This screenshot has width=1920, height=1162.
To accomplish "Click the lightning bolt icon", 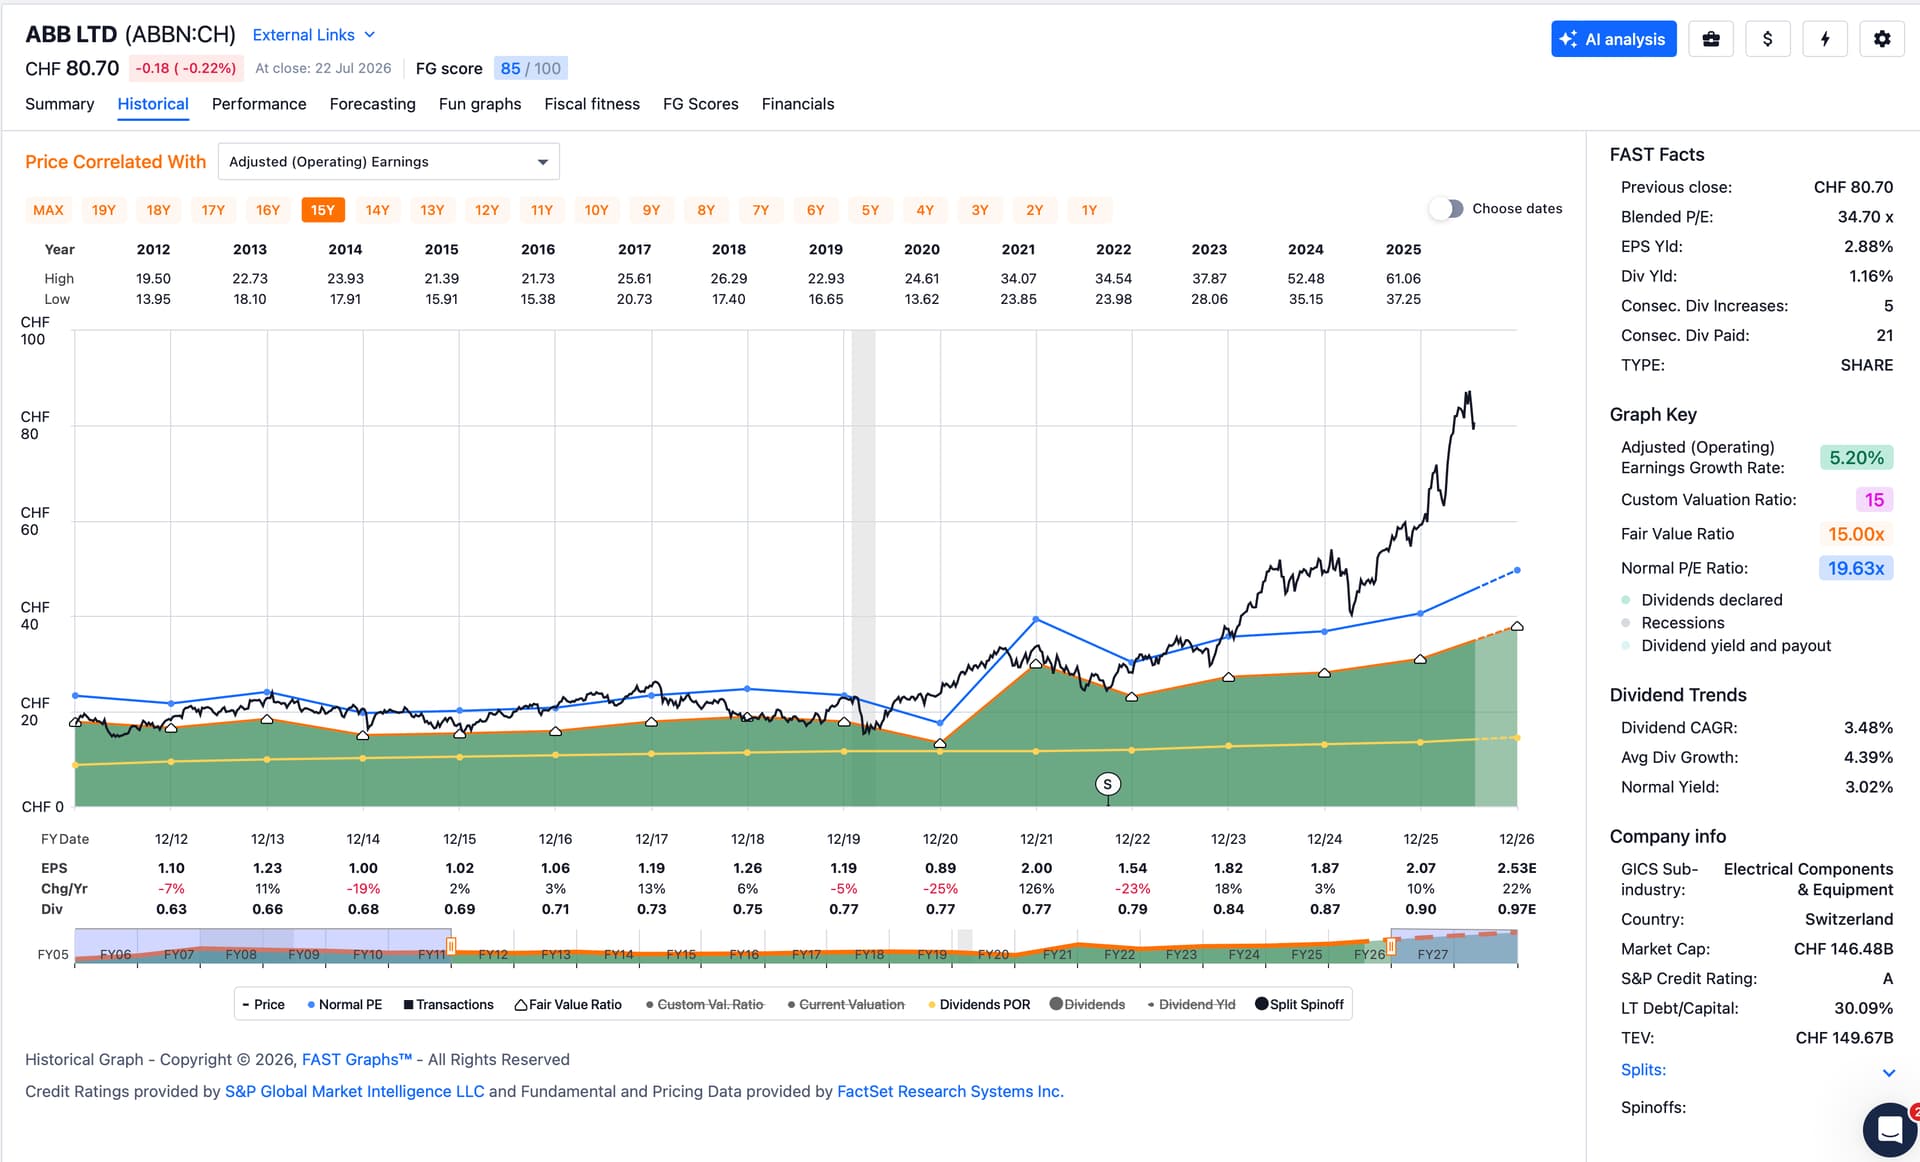I will (x=1825, y=39).
